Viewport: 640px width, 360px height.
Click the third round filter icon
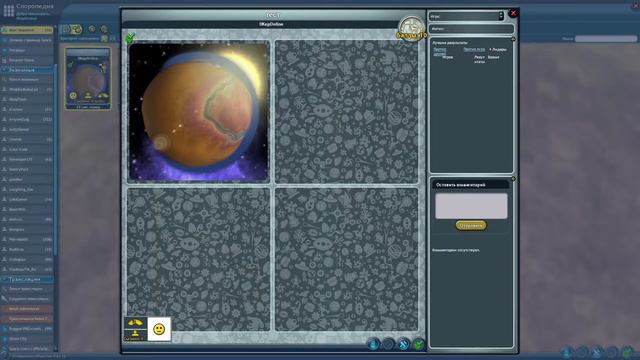(92, 29)
